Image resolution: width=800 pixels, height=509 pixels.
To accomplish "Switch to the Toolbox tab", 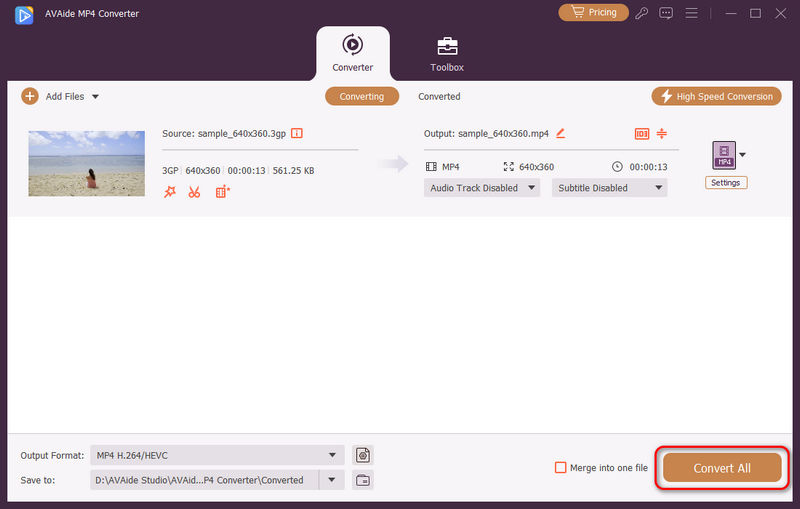I will point(447,54).
